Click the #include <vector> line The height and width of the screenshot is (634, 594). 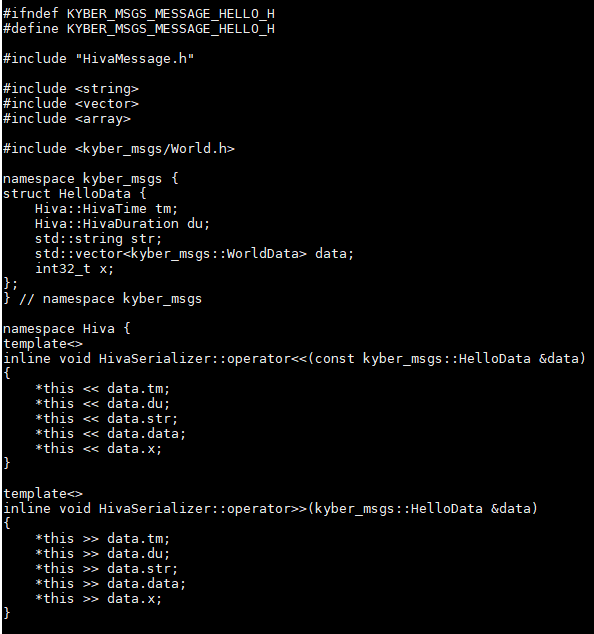71,104
